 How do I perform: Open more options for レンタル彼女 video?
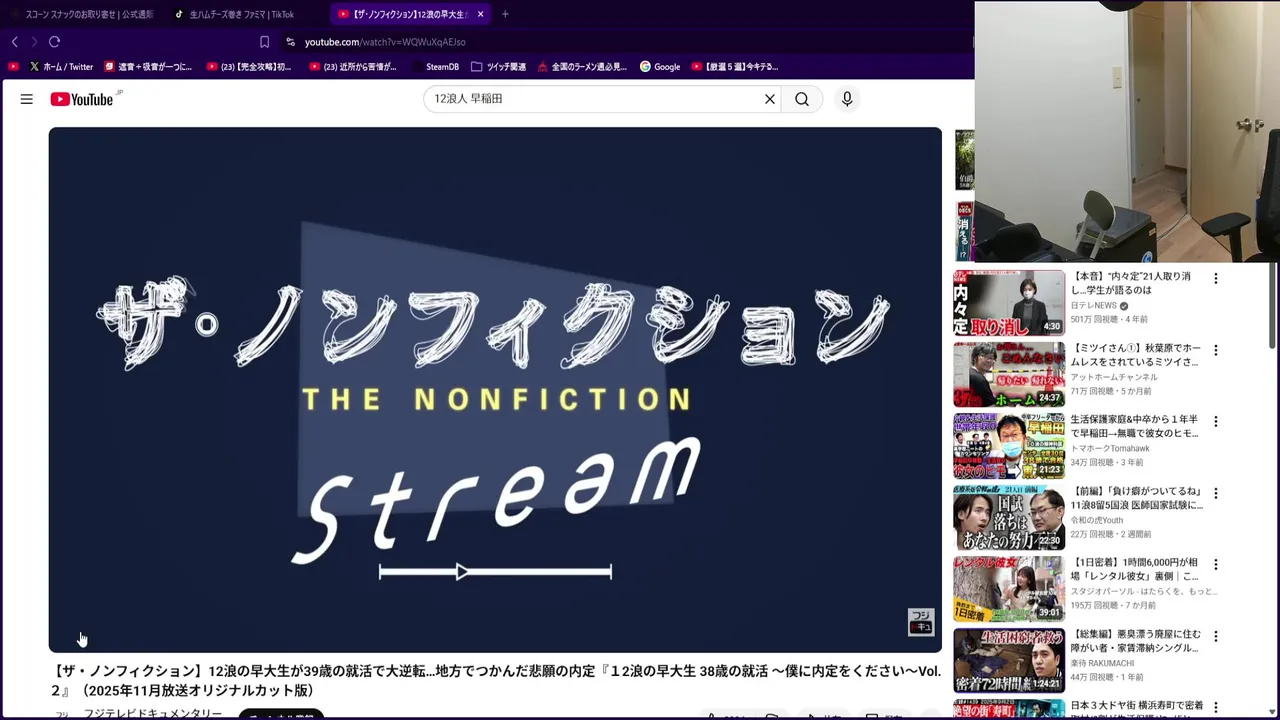tap(1216, 565)
